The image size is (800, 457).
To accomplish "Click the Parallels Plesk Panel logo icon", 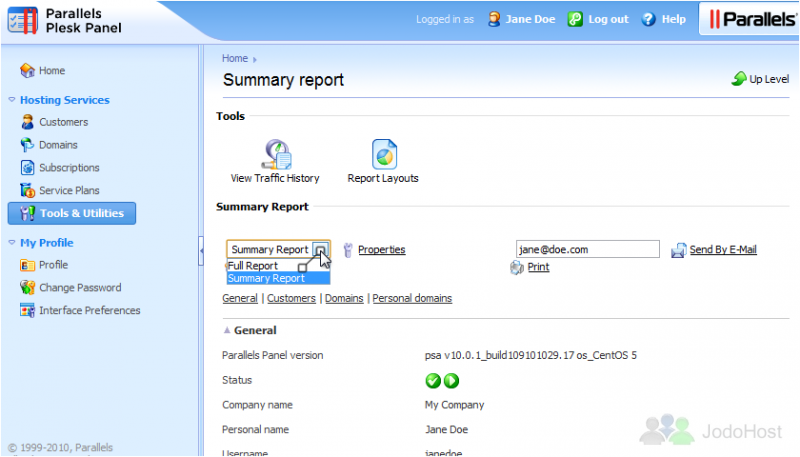I will point(22,20).
